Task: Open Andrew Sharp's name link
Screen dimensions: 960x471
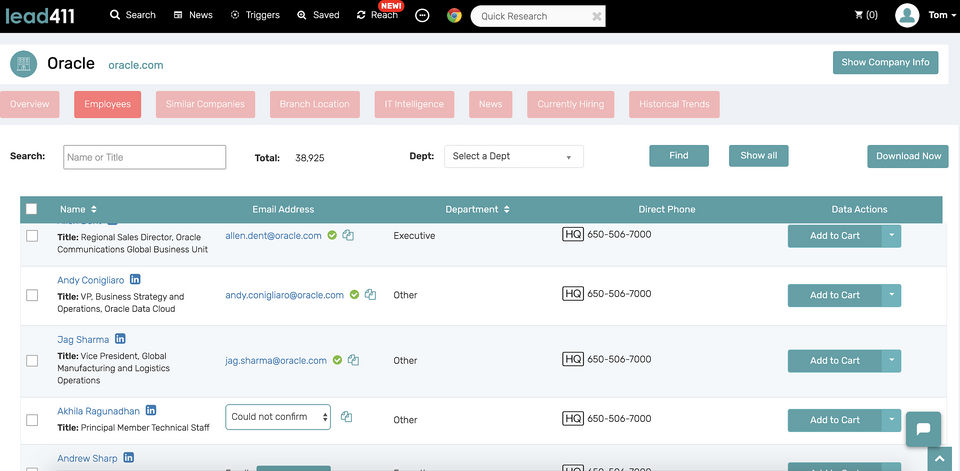Action: (87, 458)
